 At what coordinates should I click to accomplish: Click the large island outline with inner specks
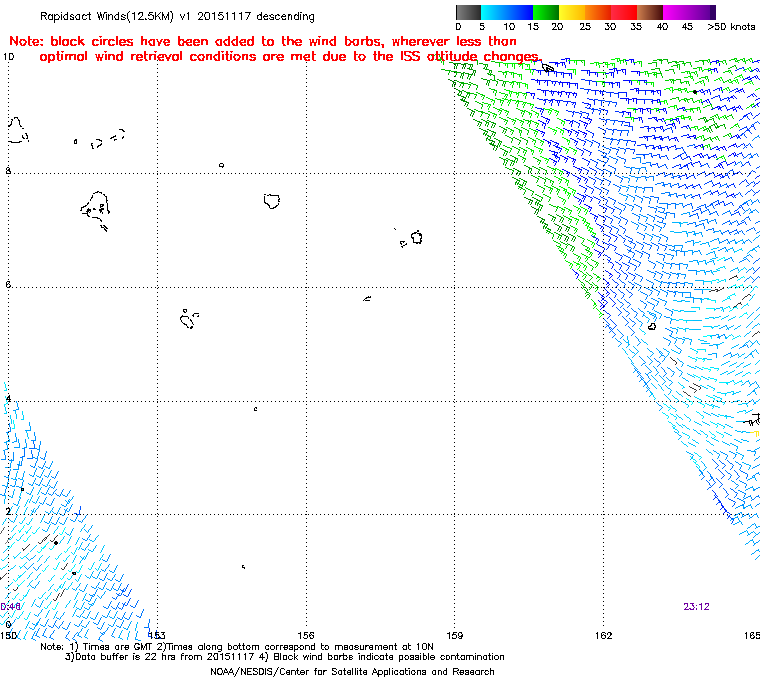pyautogui.click(x=96, y=210)
